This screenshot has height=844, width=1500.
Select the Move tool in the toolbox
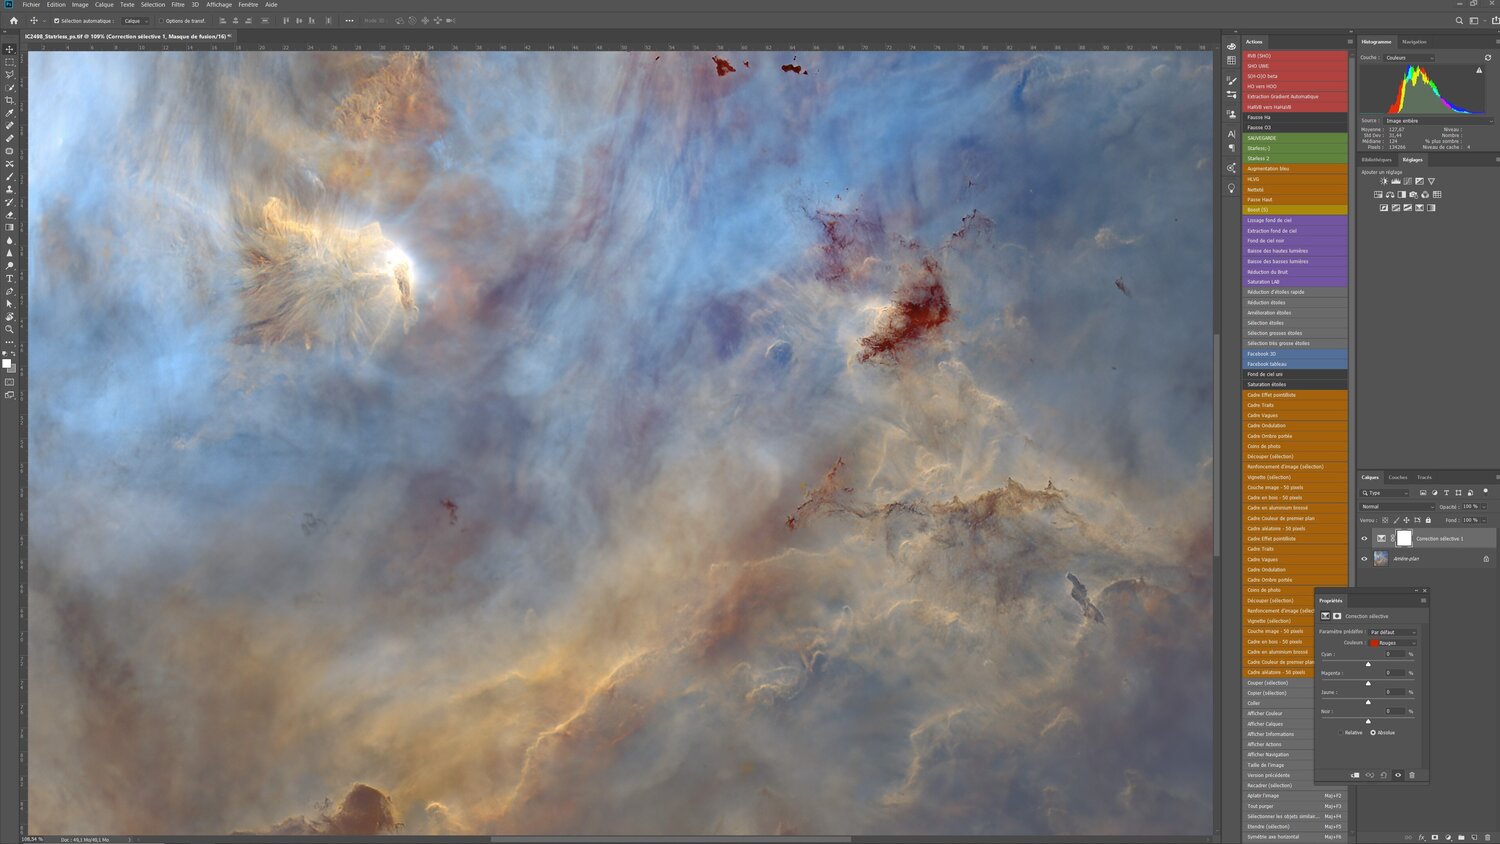pyautogui.click(x=10, y=48)
